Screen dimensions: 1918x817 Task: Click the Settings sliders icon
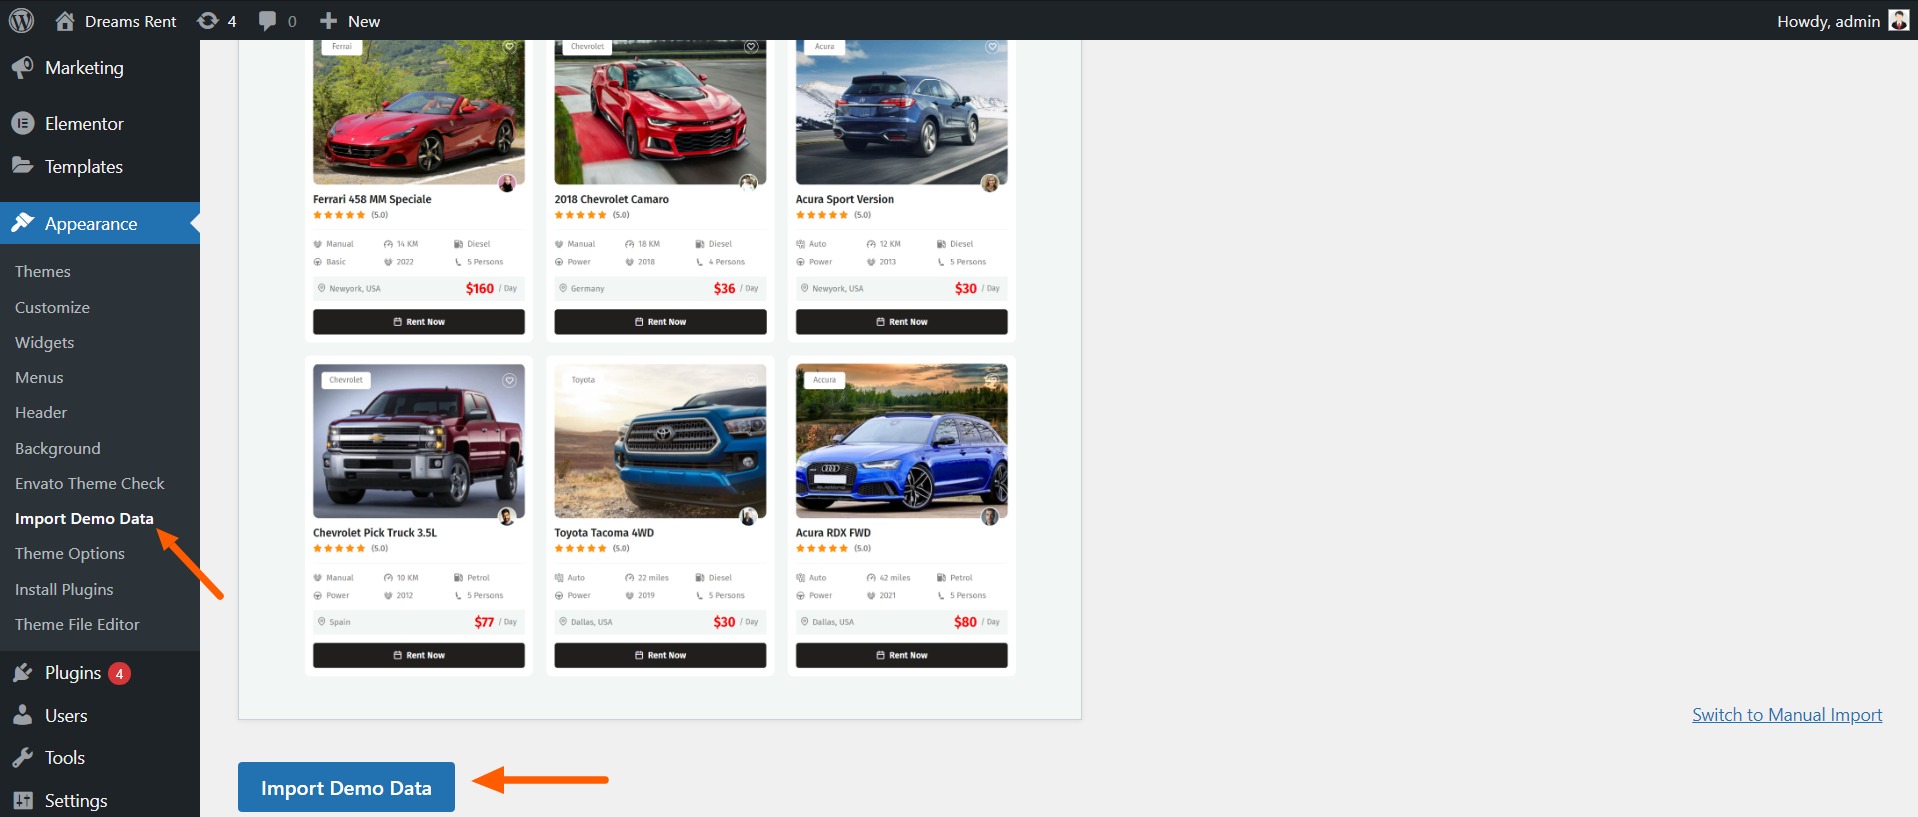[x=22, y=800]
